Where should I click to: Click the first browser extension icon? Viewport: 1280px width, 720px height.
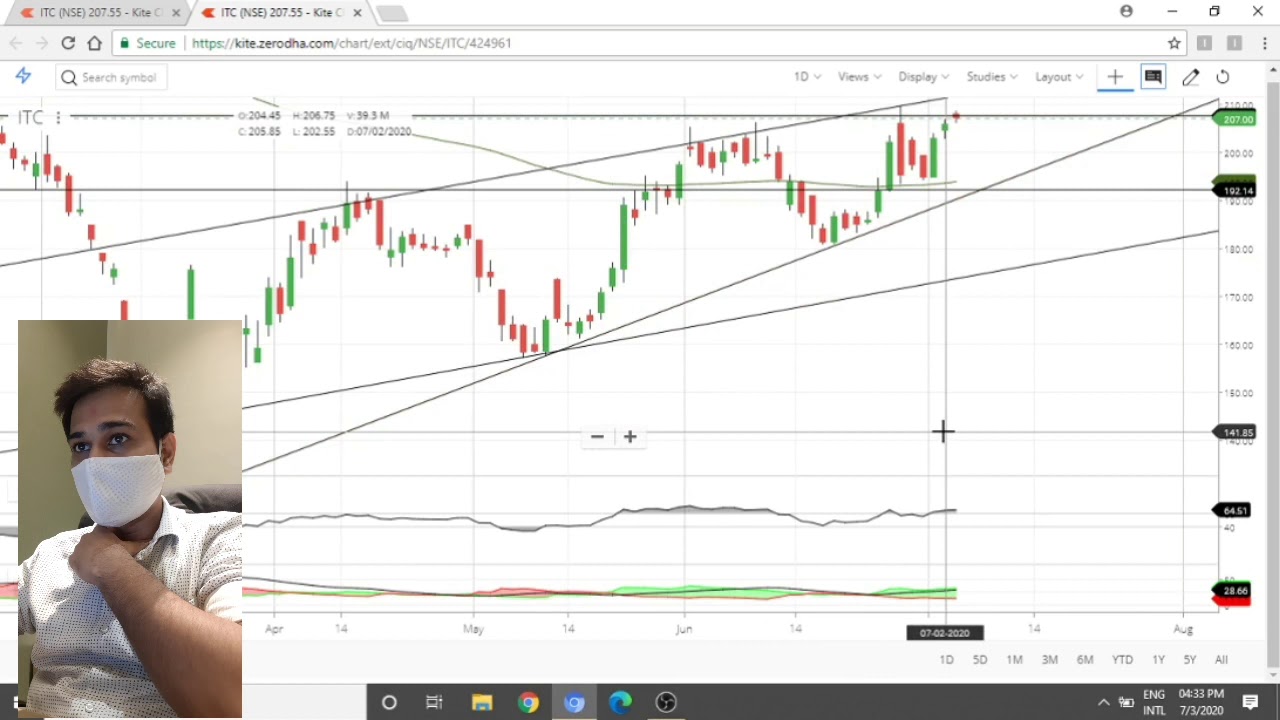[x=1204, y=43]
